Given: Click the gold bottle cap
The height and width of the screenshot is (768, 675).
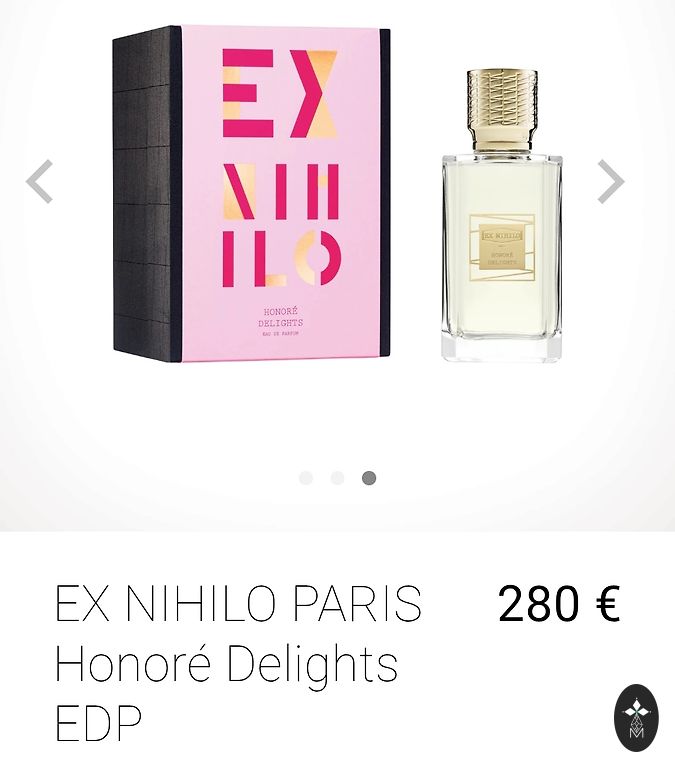Looking at the screenshot, I should click(502, 110).
